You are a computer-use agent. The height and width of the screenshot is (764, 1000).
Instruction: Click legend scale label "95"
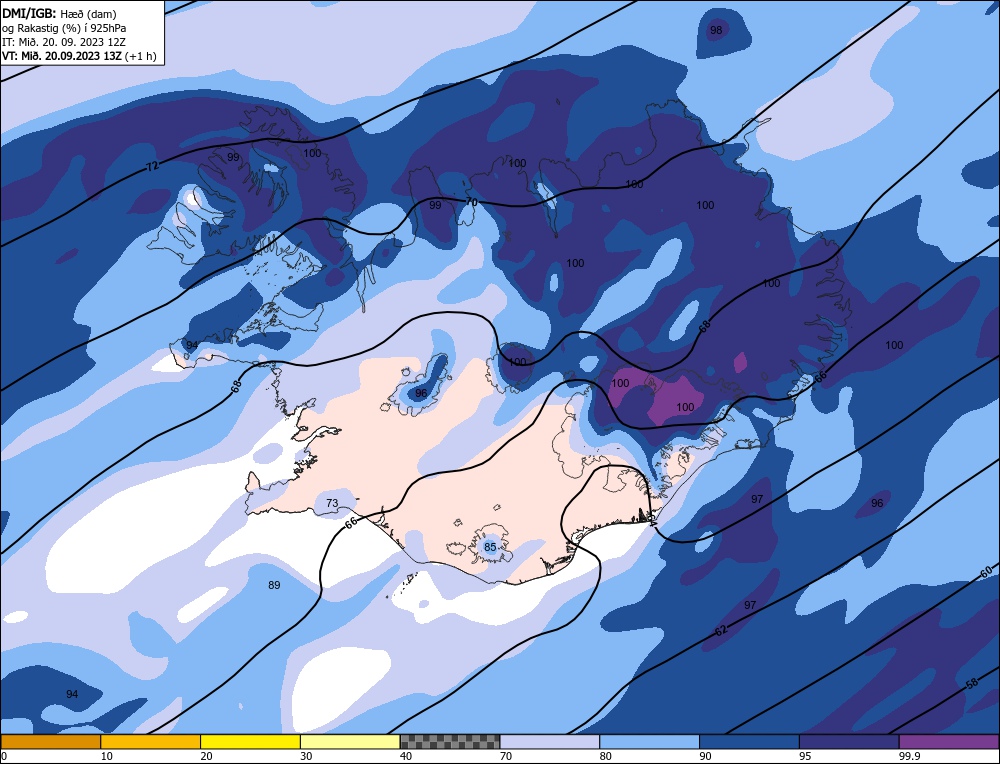click(x=805, y=756)
